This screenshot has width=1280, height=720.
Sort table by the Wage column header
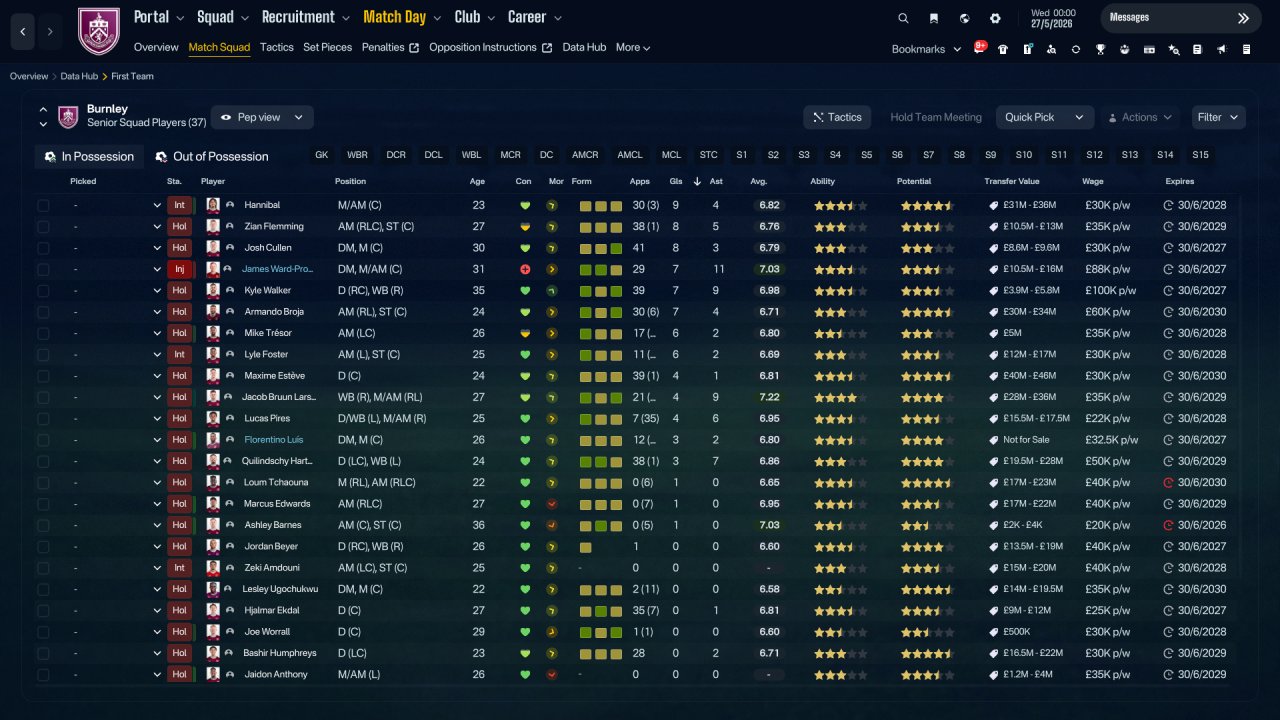click(x=1092, y=181)
